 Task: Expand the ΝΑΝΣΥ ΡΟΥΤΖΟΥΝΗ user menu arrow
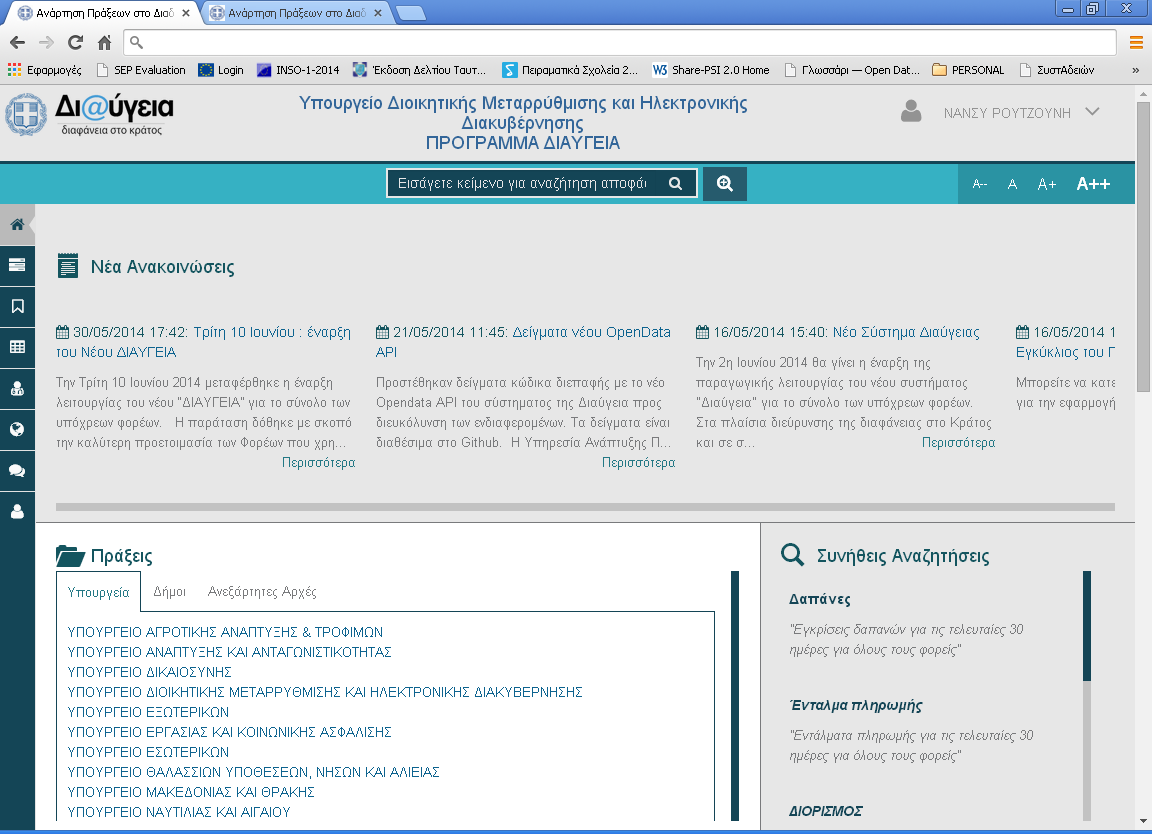[1092, 112]
